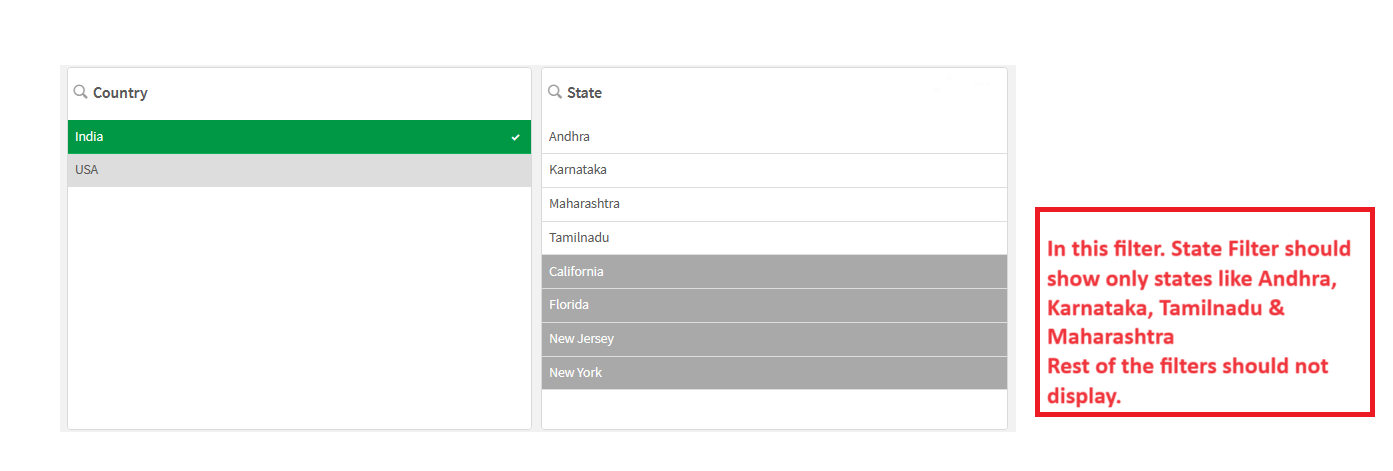Screen dimensions: 1393x471
Task: Select Karnataka in the State filter
Action: point(774,170)
